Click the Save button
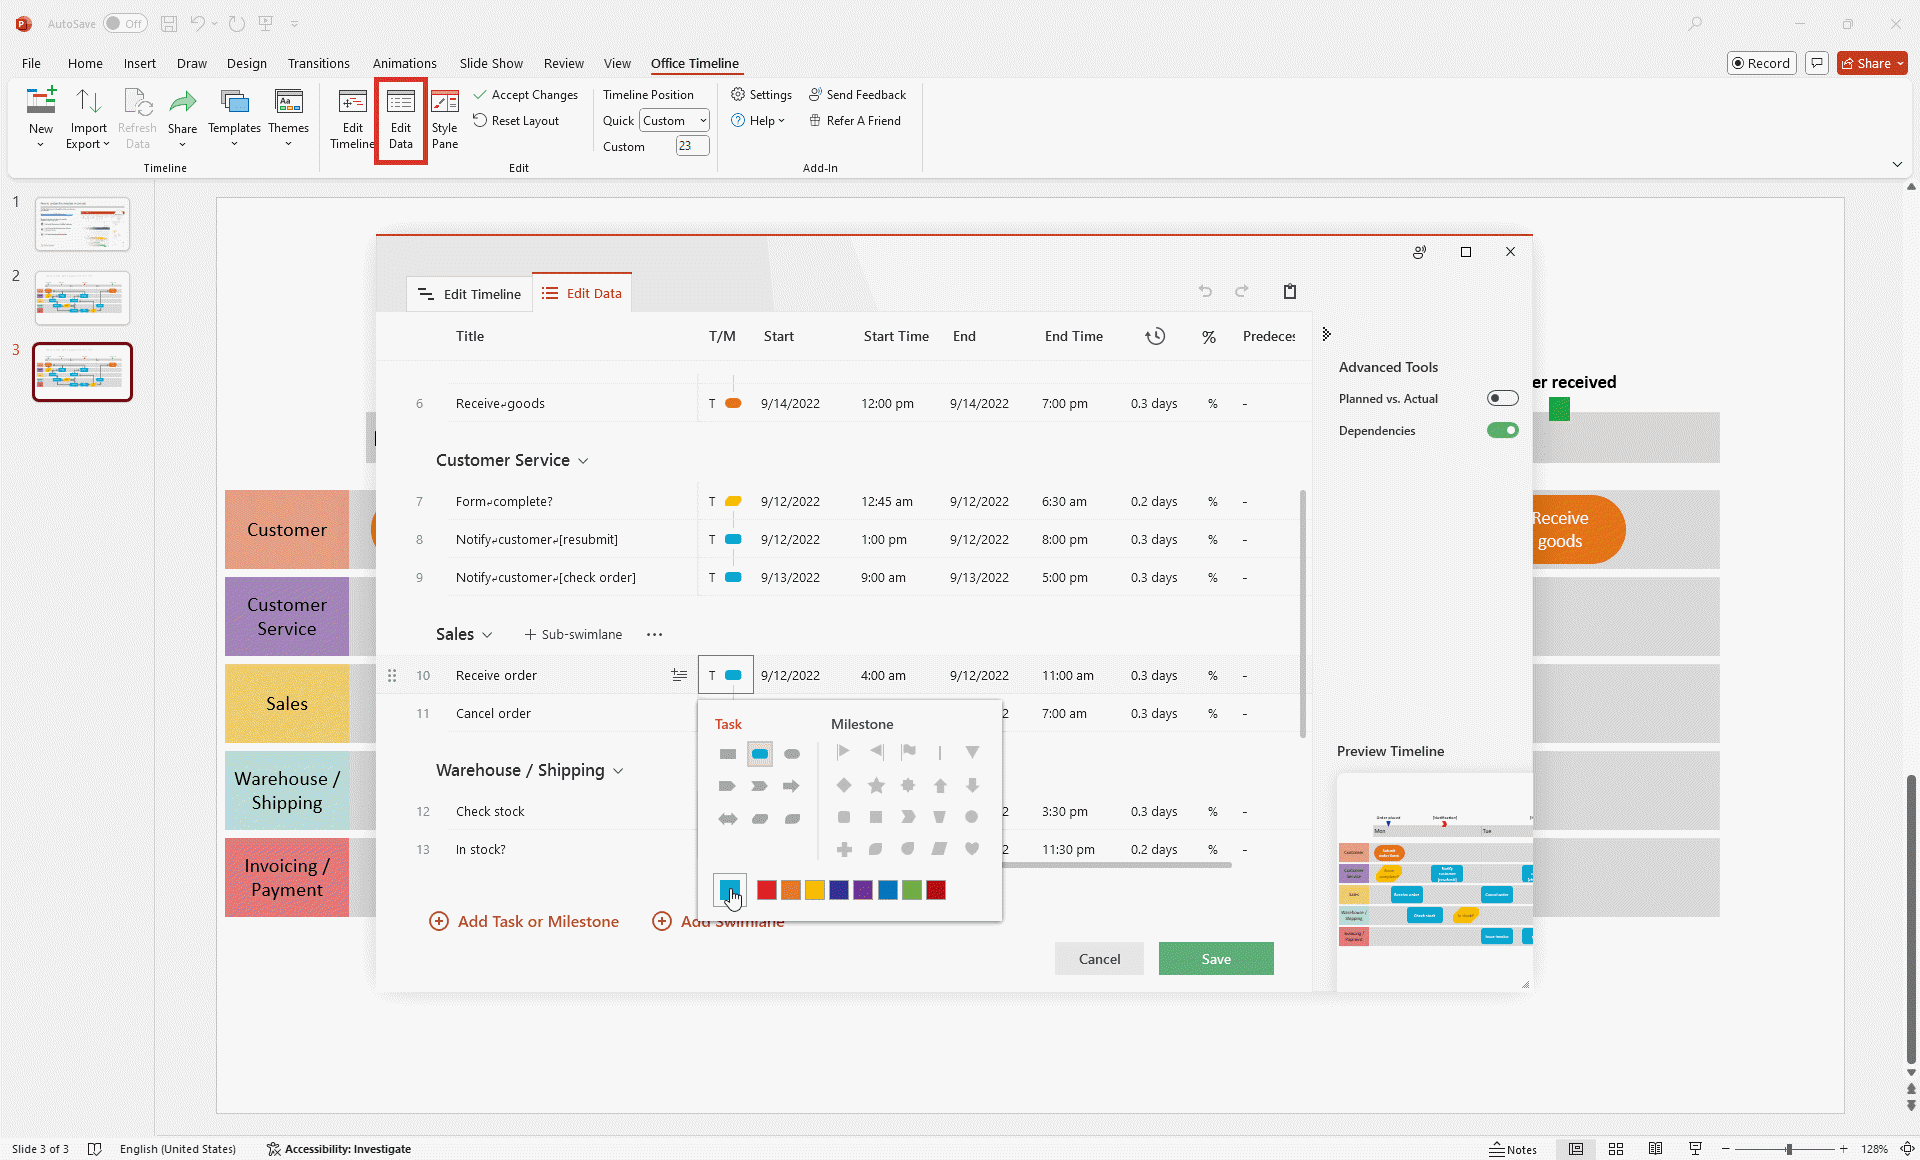The height and width of the screenshot is (1160, 1920). [x=1216, y=958]
